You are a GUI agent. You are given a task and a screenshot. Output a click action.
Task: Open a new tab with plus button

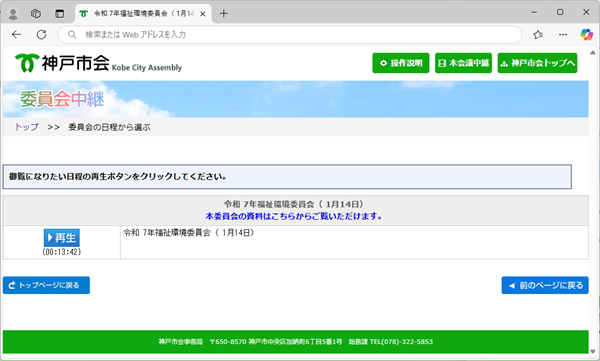[224, 14]
